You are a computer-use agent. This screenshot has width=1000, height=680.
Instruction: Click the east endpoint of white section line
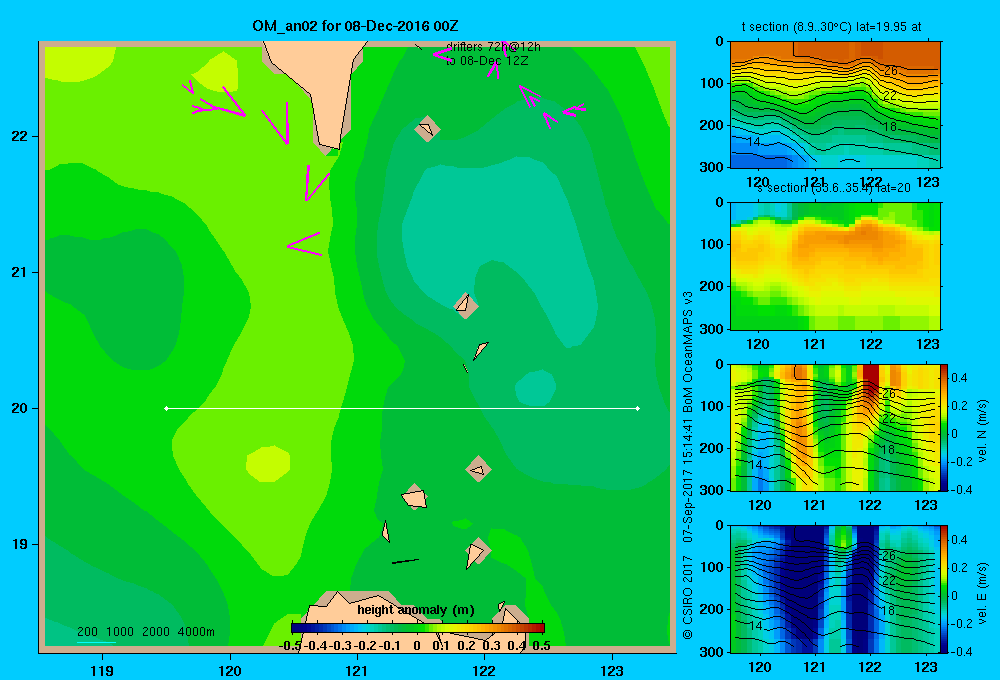[x=638, y=408]
